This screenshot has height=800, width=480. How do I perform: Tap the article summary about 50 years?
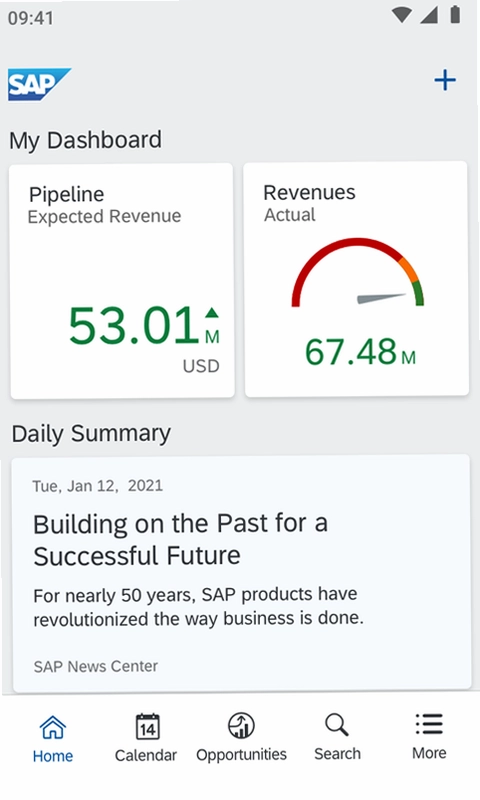198,607
